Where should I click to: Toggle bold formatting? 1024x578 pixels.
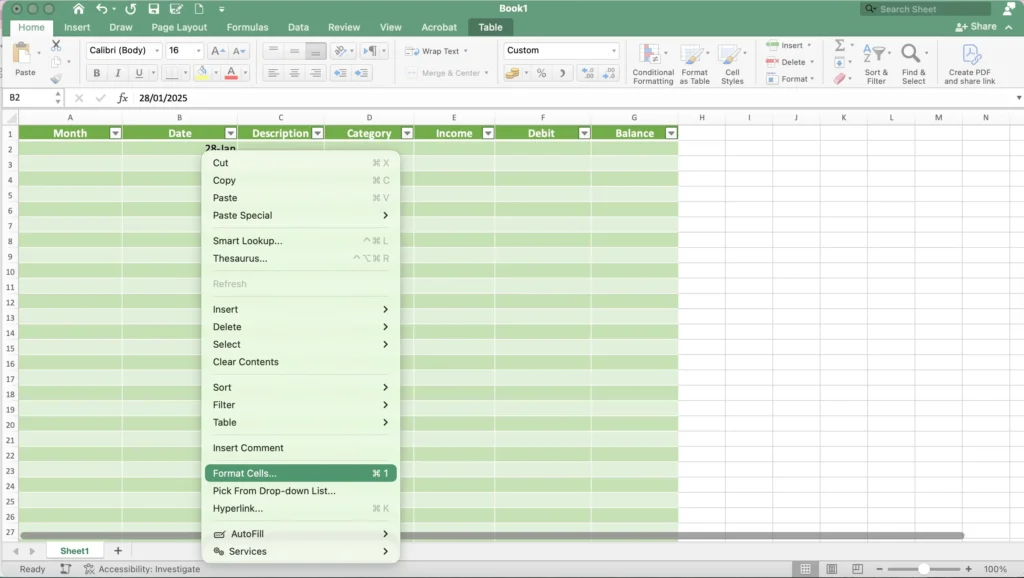(96, 73)
